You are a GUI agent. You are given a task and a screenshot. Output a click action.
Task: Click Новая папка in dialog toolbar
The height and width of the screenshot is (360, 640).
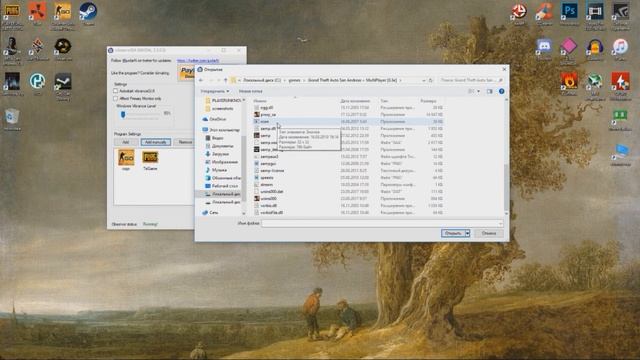point(250,91)
